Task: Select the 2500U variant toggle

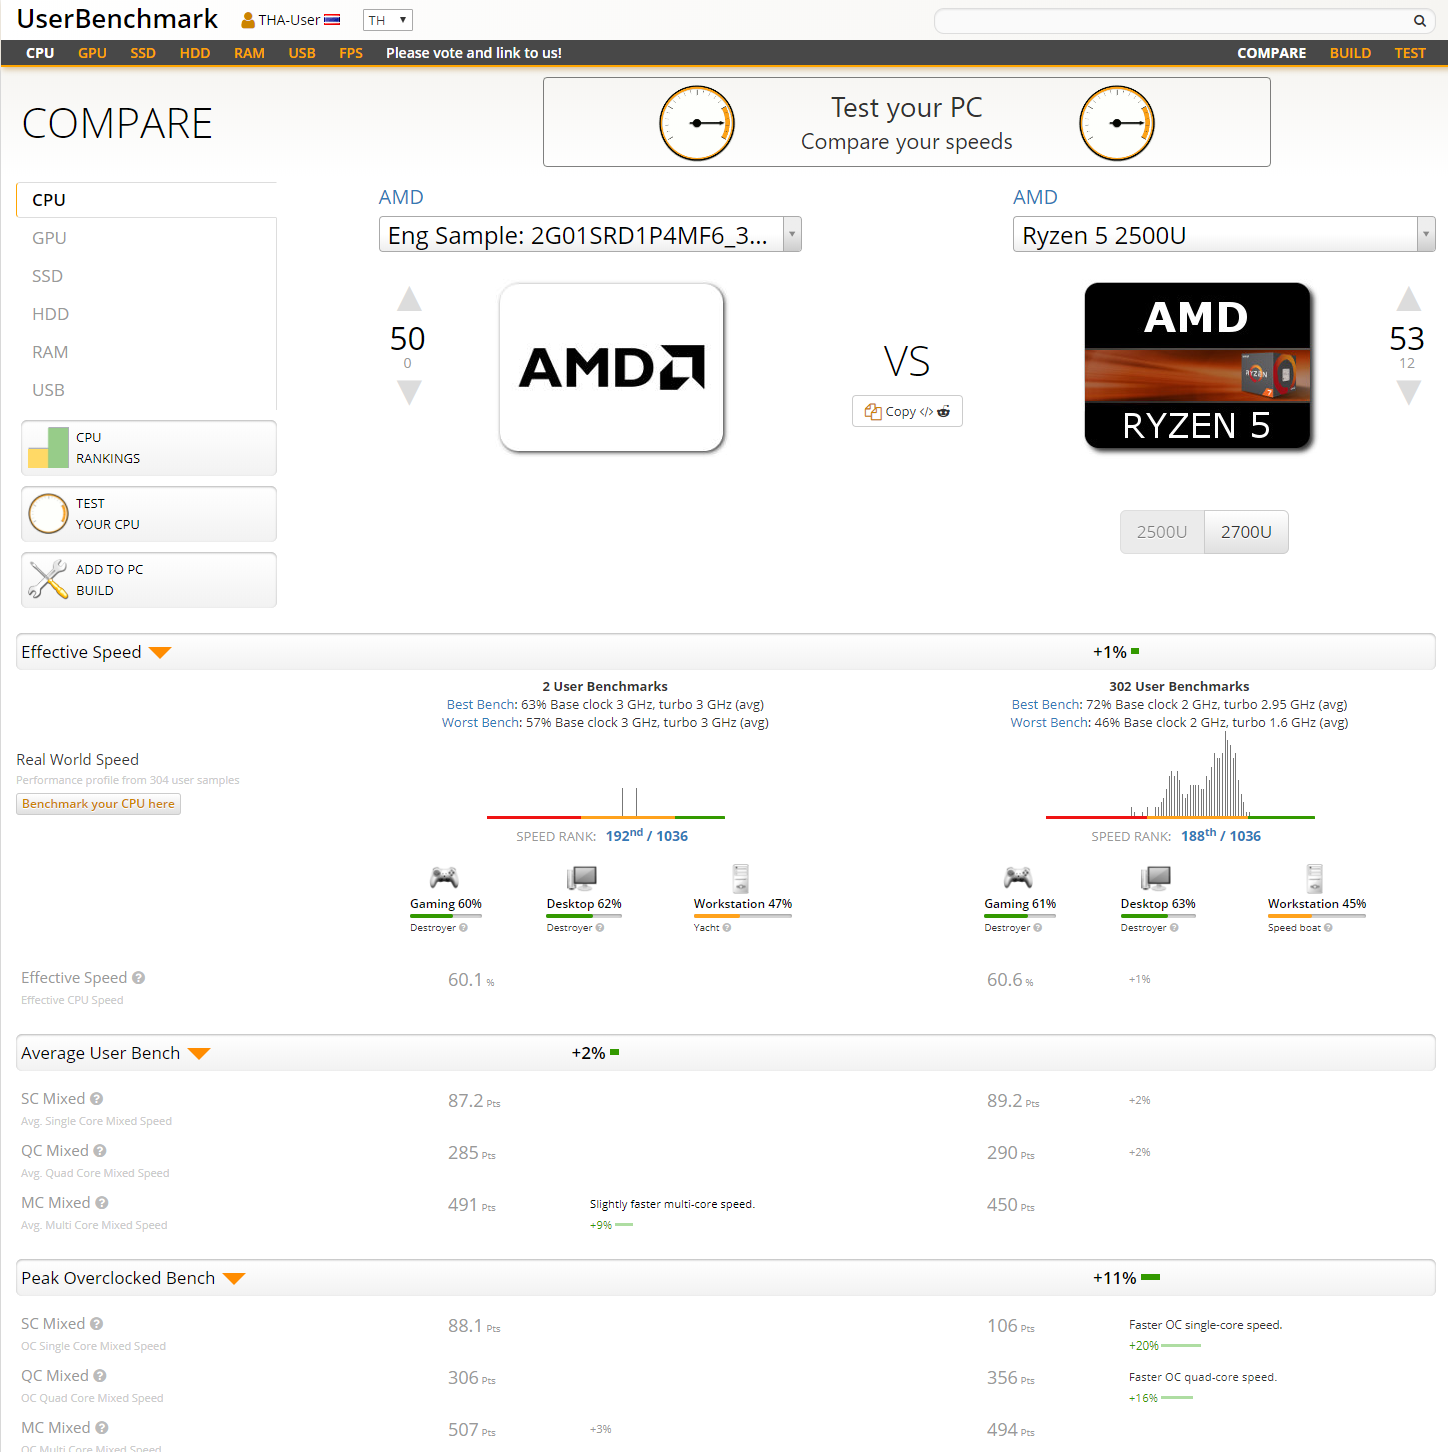Action: [x=1162, y=532]
